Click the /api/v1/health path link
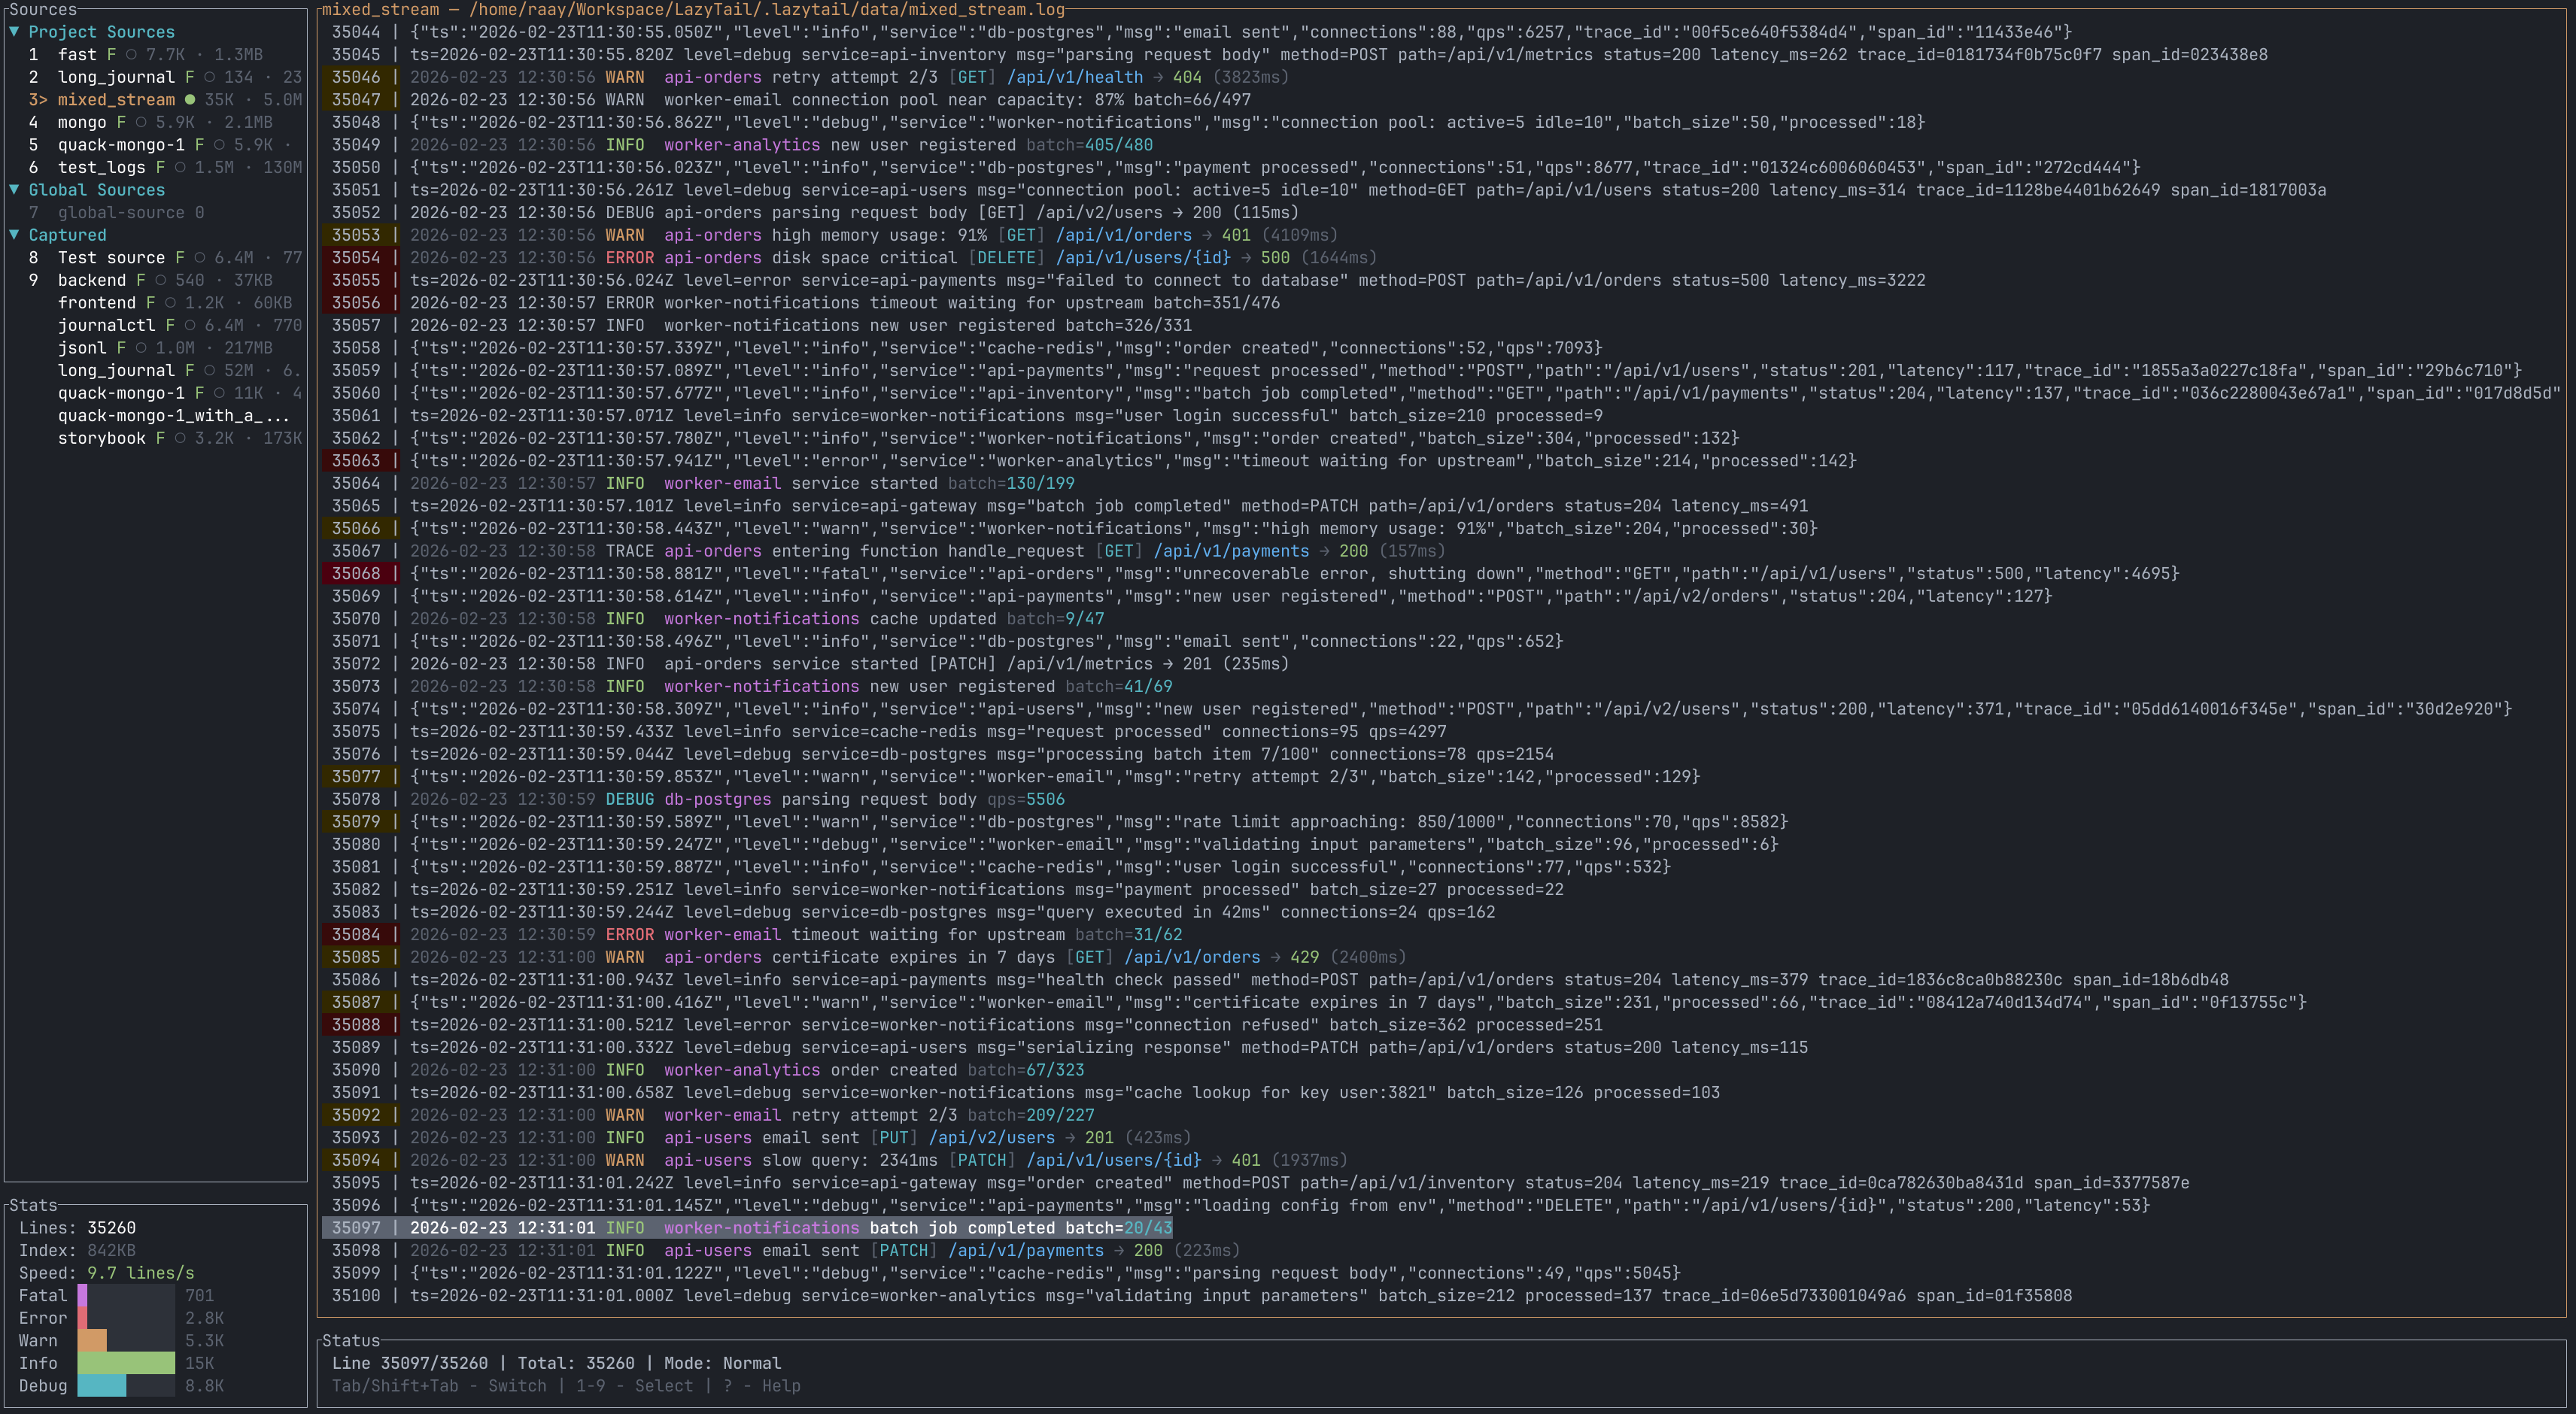Image resolution: width=2576 pixels, height=1414 pixels. pos(1074,77)
